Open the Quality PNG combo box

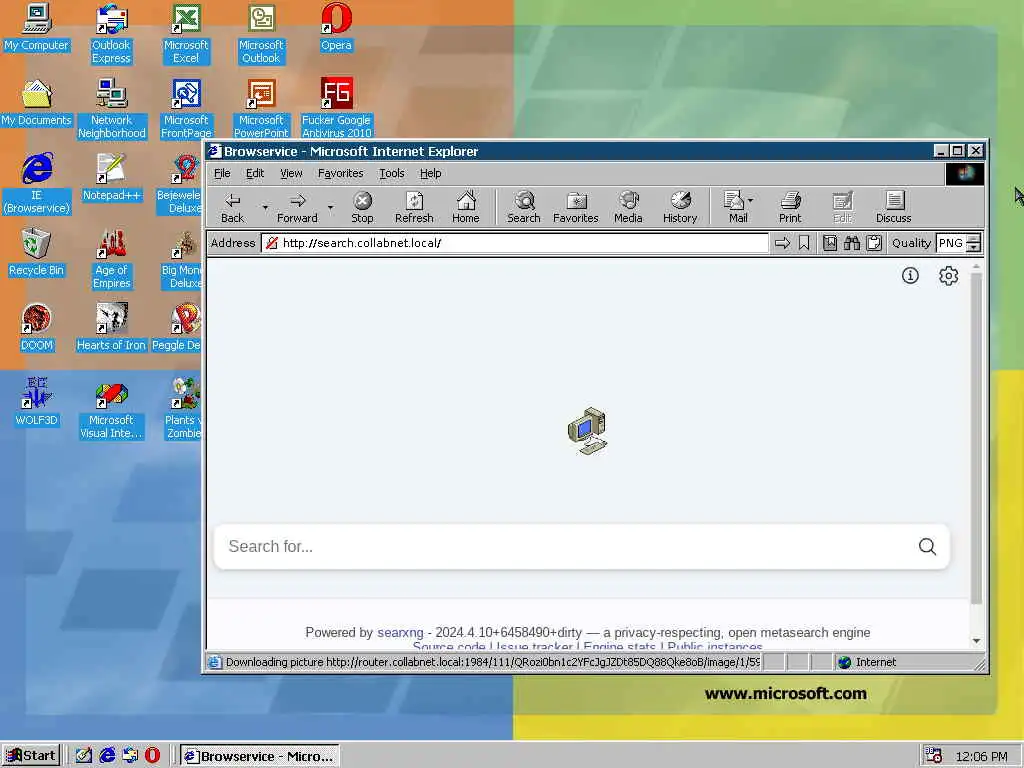pyautogui.click(x=958, y=244)
